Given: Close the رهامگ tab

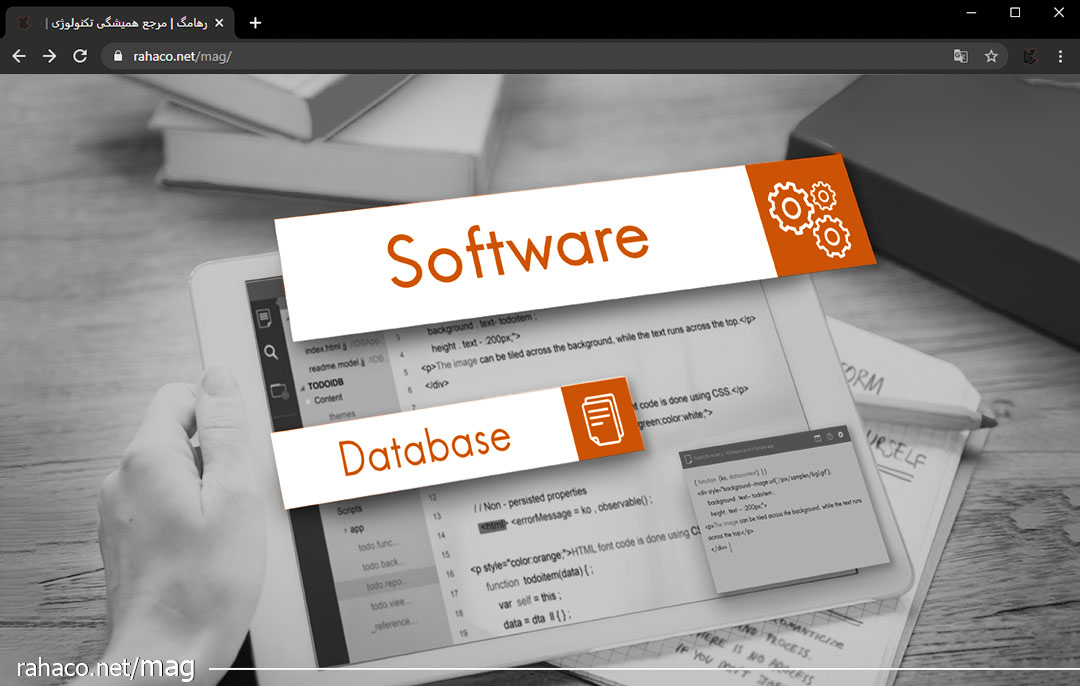Looking at the screenshot, I should coord(219,22).
